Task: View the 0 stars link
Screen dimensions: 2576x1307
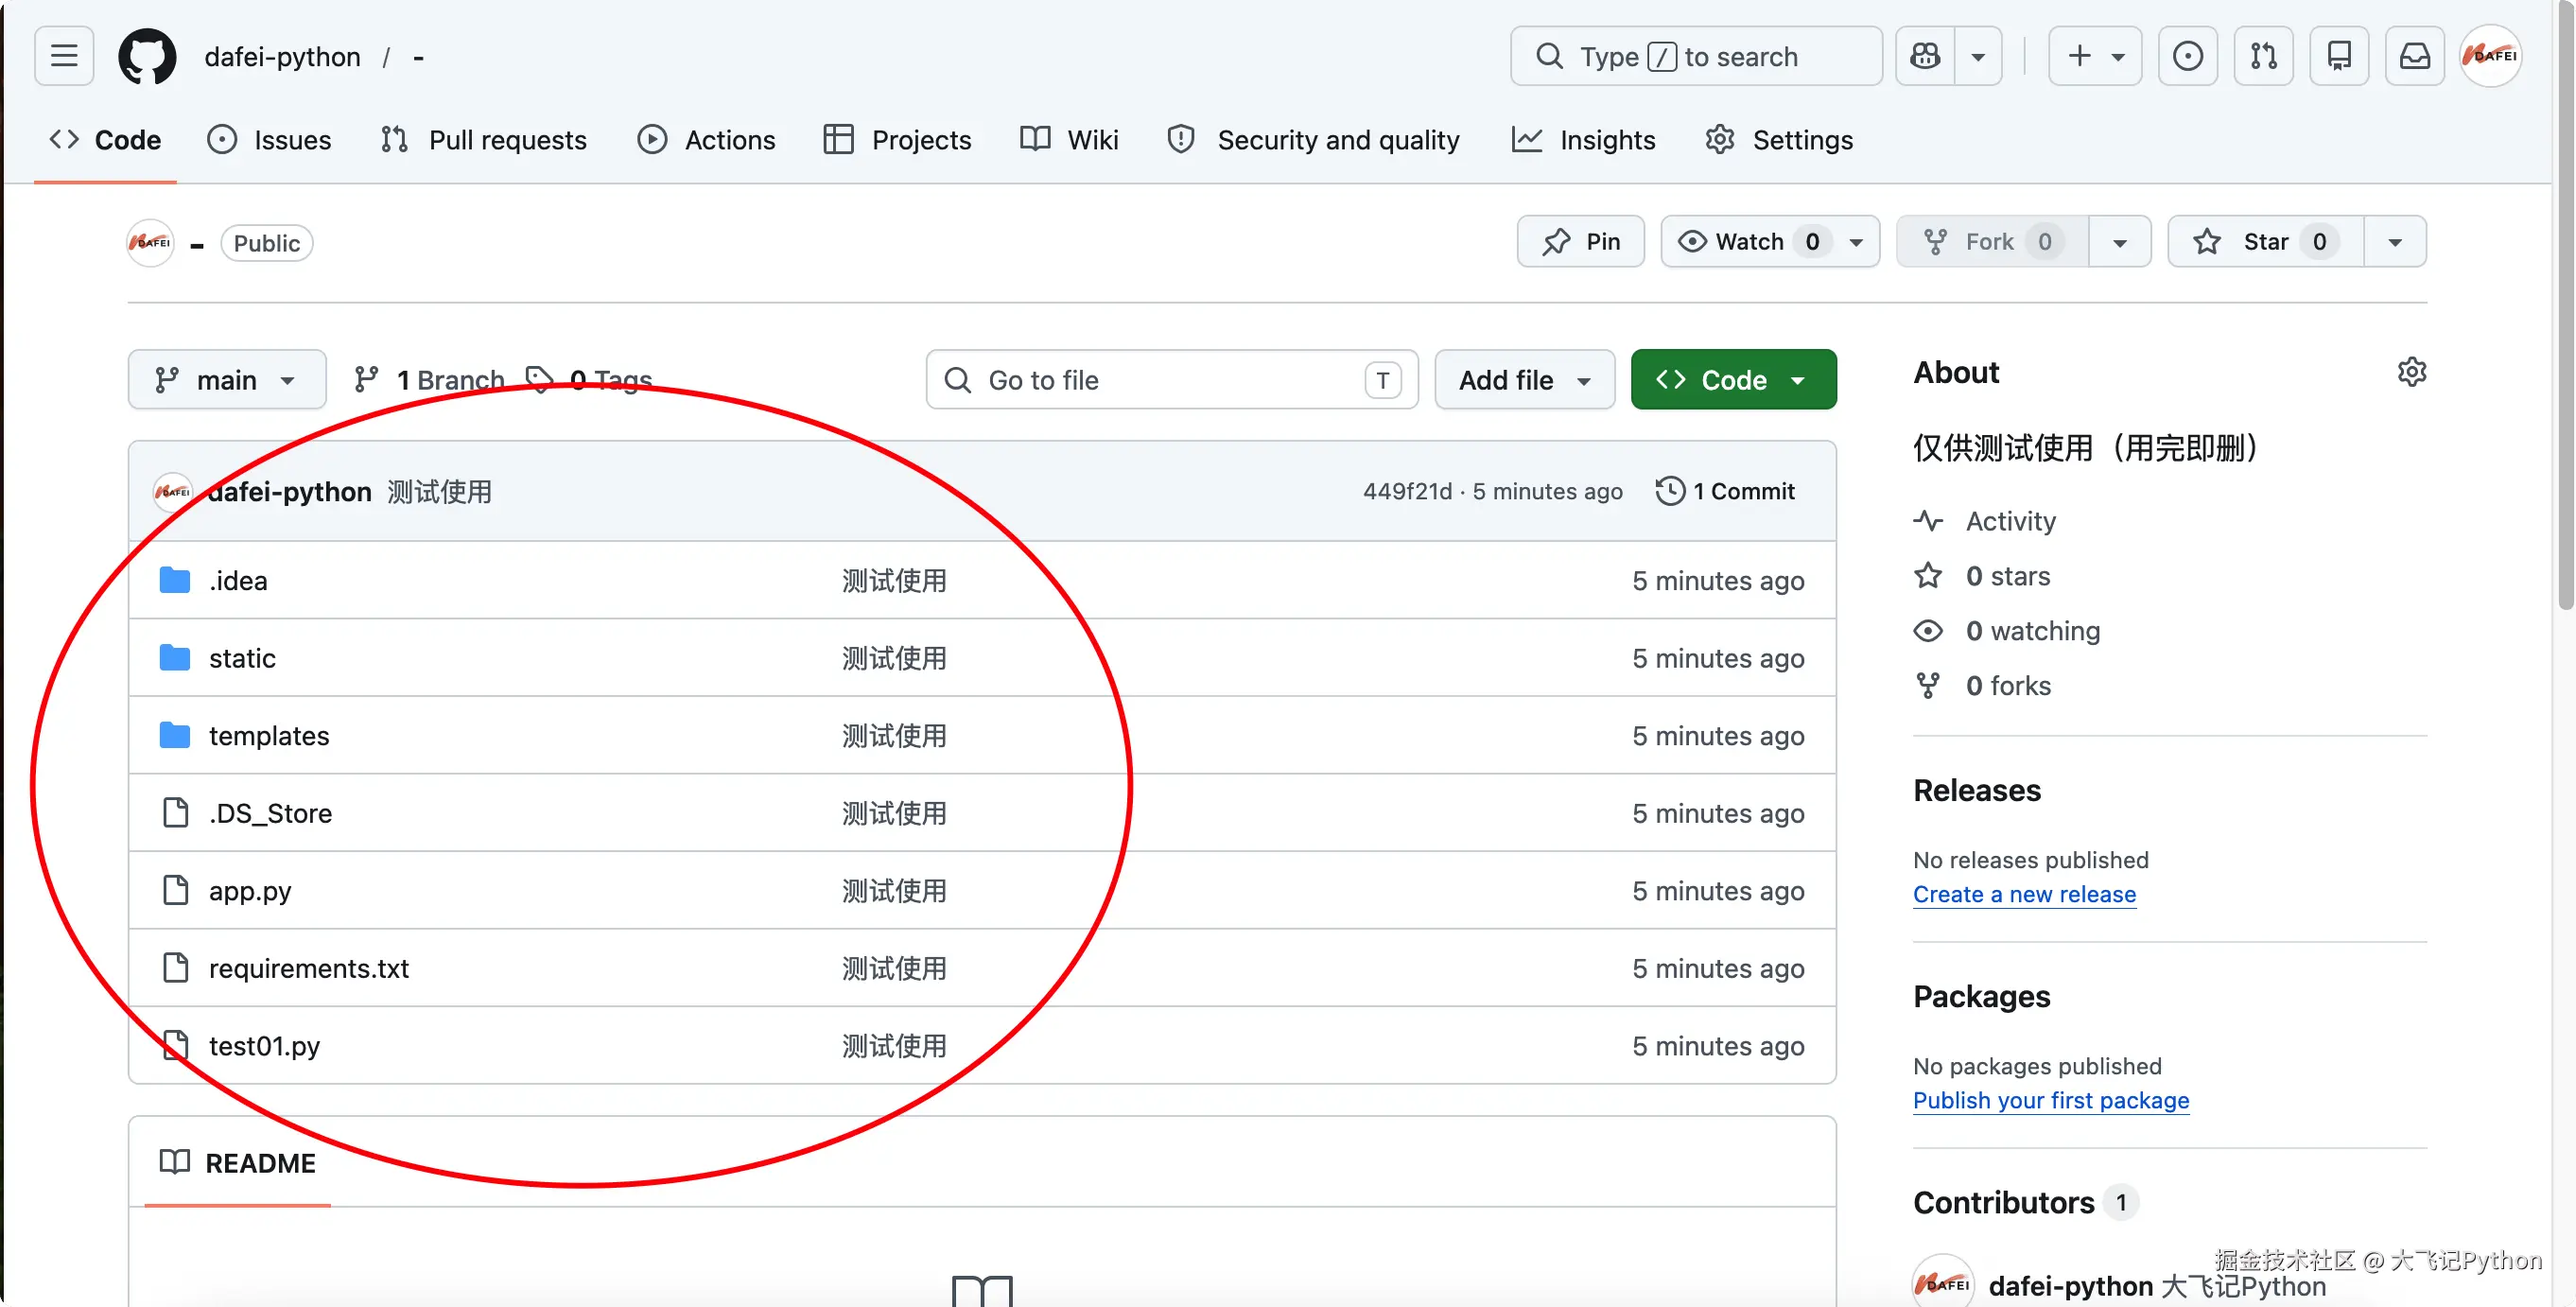Action: click(1982, 575)
